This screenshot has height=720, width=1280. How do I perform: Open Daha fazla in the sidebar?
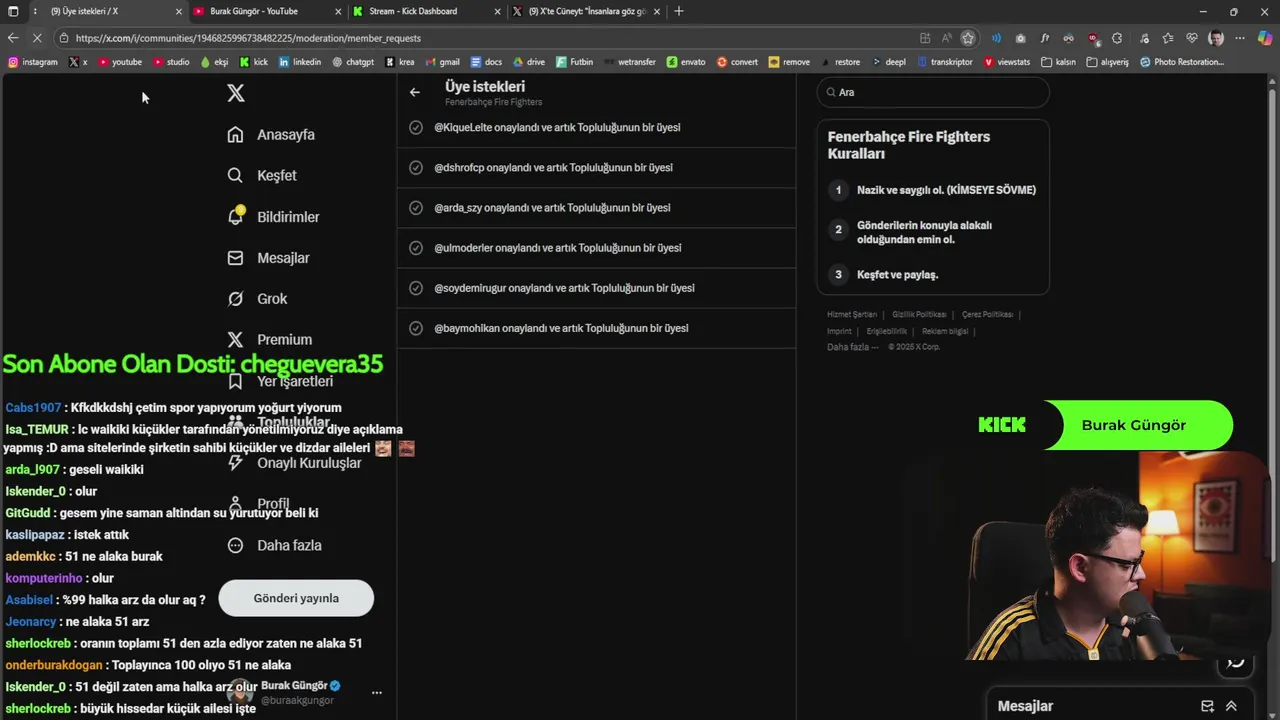point(274,546)
